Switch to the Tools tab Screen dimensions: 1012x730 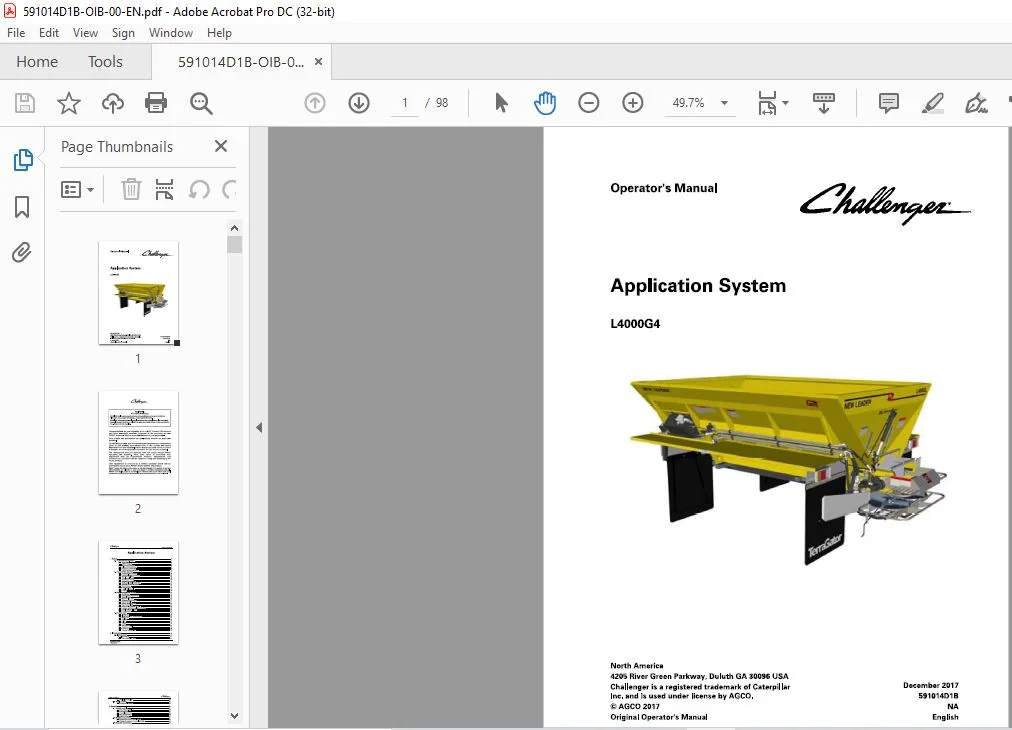(x=105, y=62)
